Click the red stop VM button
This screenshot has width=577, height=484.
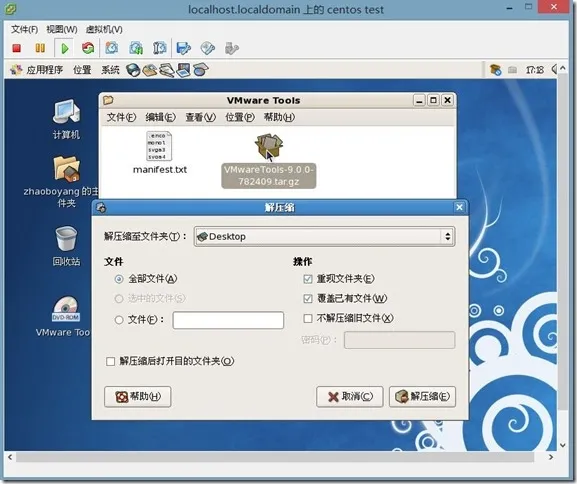[16, 48]
